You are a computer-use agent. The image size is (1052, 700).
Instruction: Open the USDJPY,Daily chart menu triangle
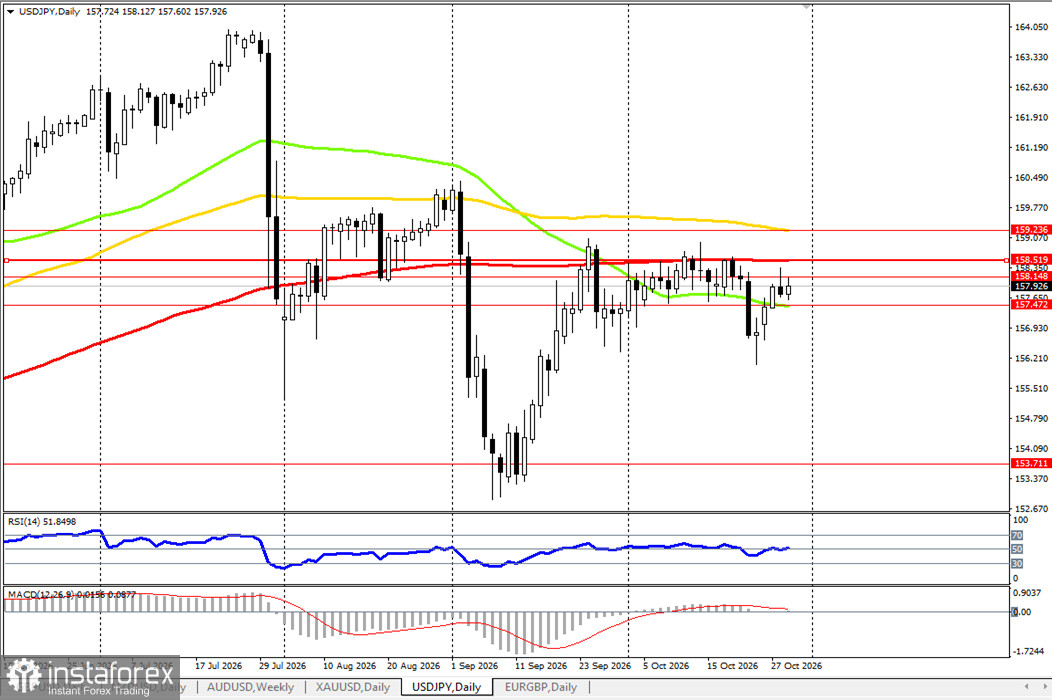coord(10,11)
